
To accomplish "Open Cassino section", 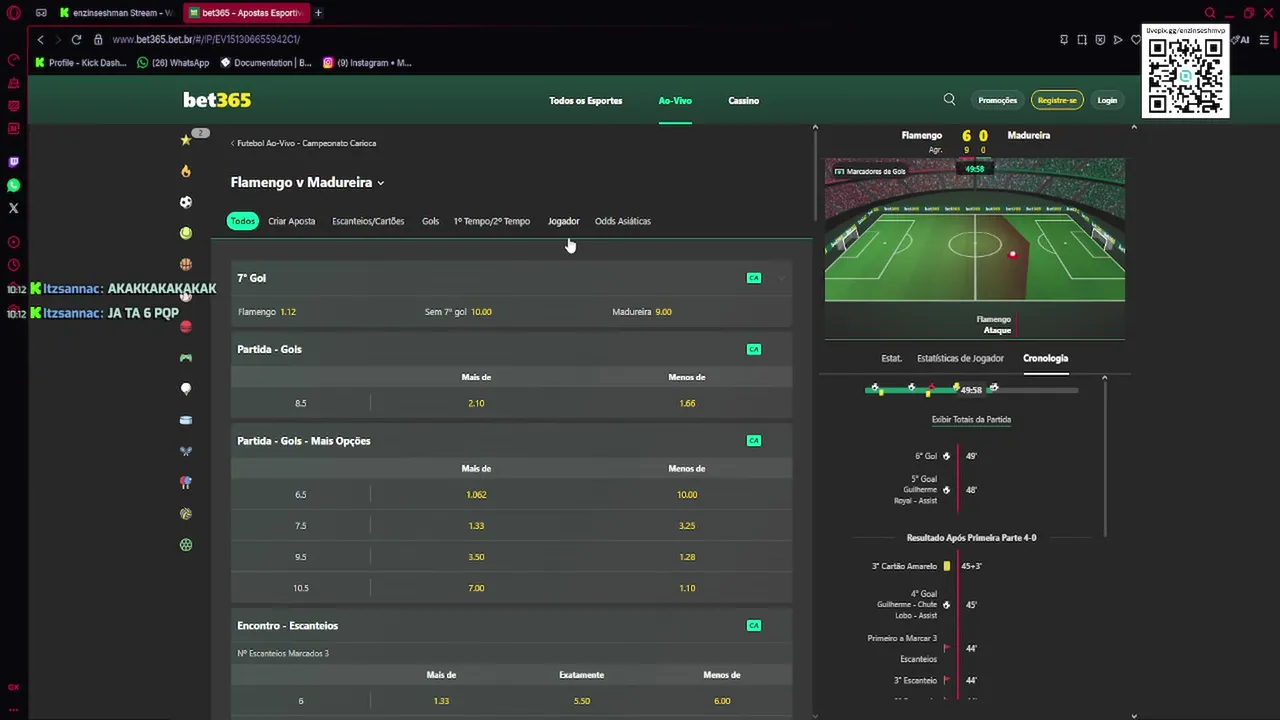I will click(743, 100).
